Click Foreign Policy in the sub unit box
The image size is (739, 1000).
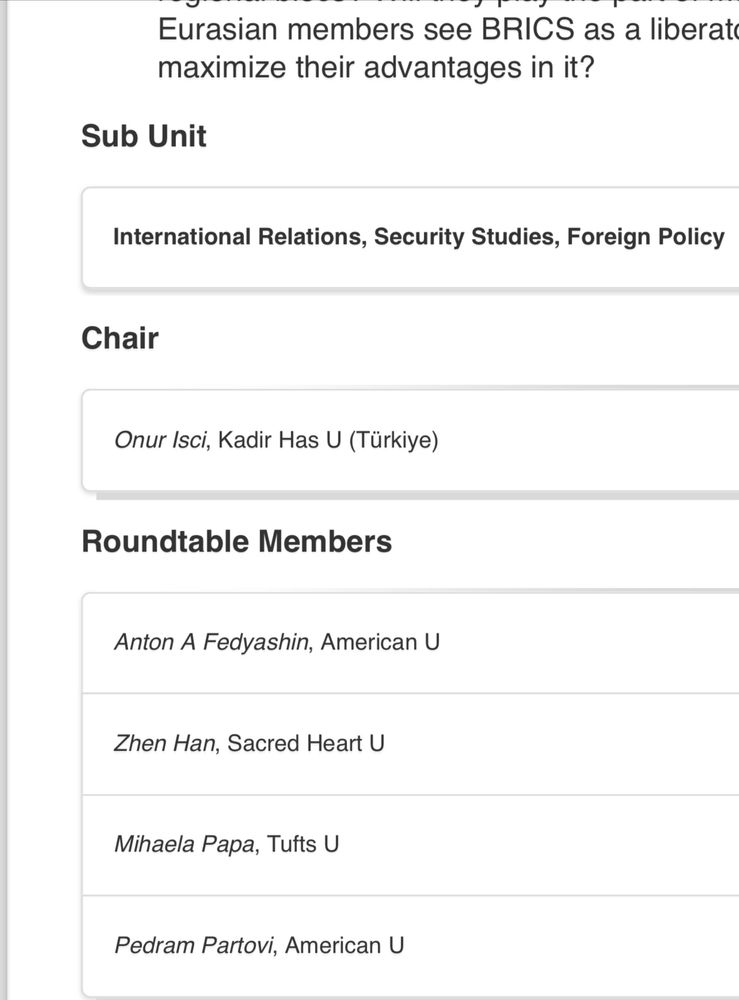coord(646,237)
